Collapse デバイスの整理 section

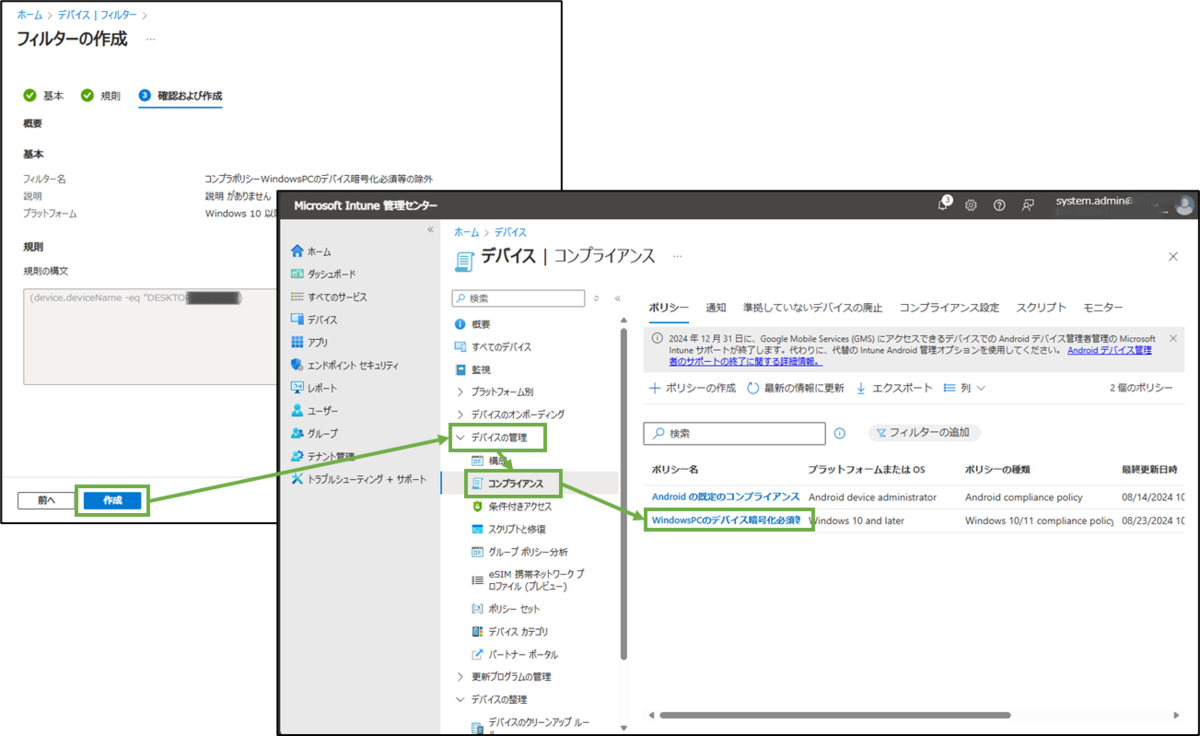490,699
